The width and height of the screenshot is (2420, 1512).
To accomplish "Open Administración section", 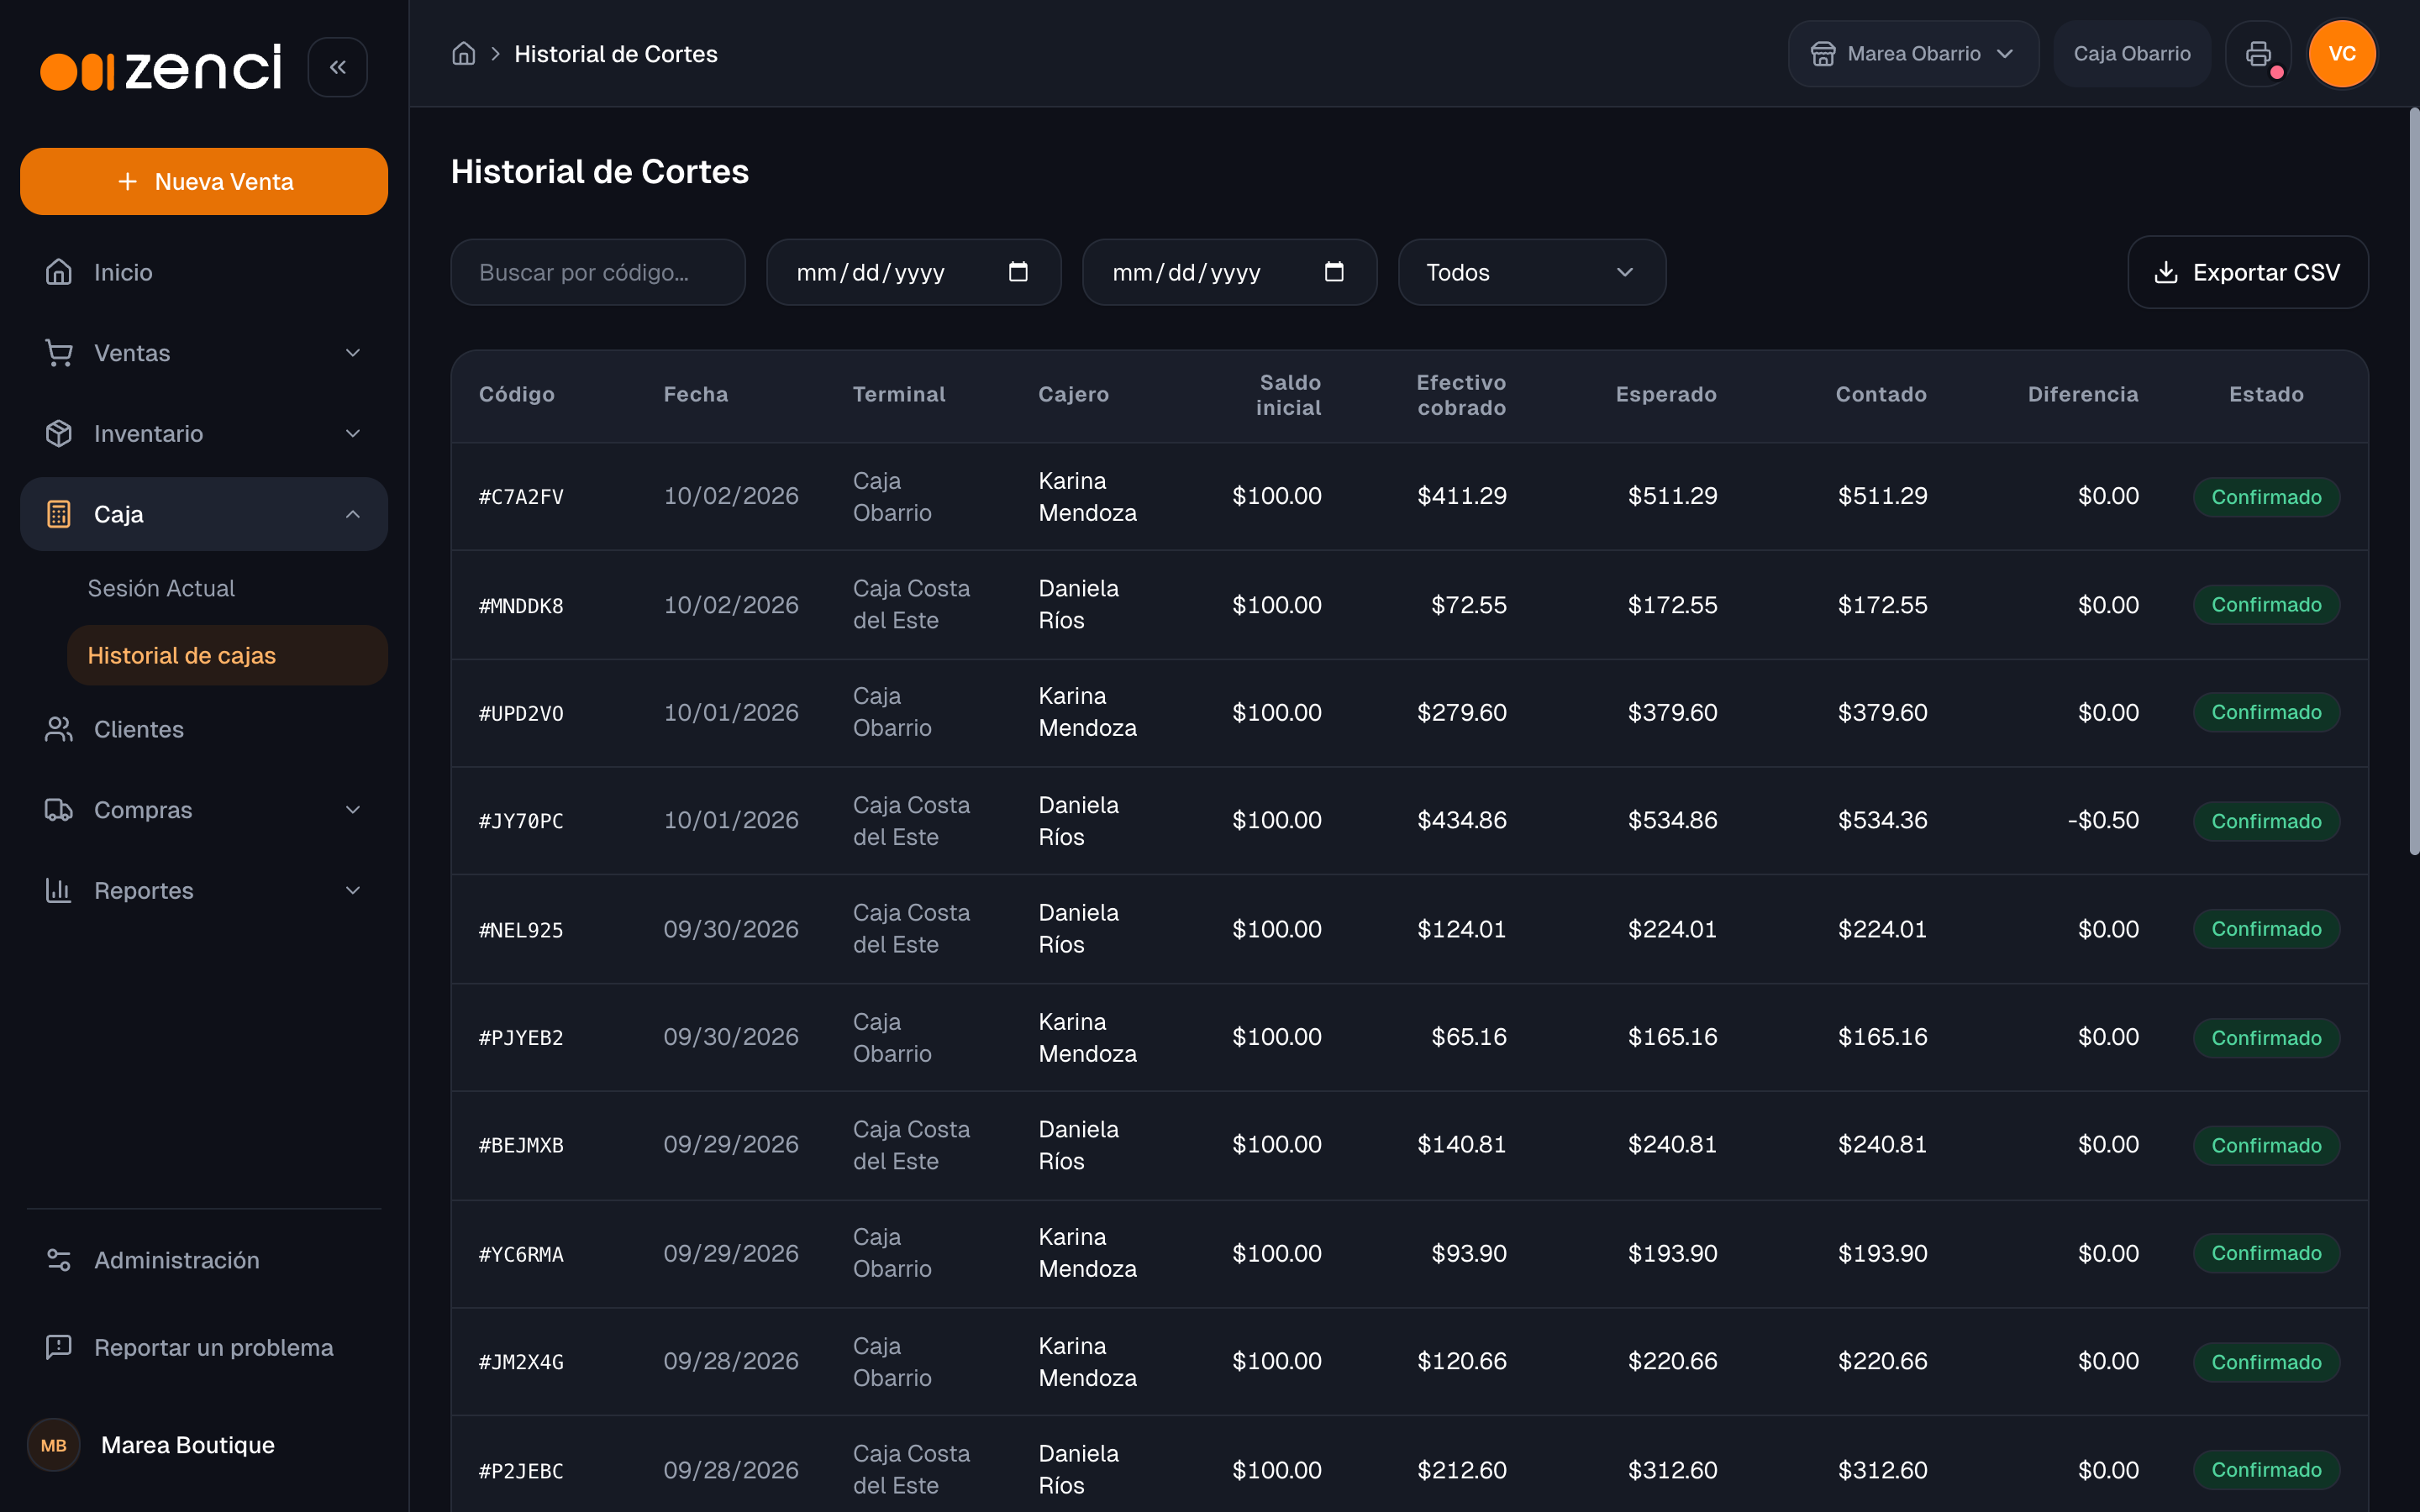I will click(x=204, y=1260).
